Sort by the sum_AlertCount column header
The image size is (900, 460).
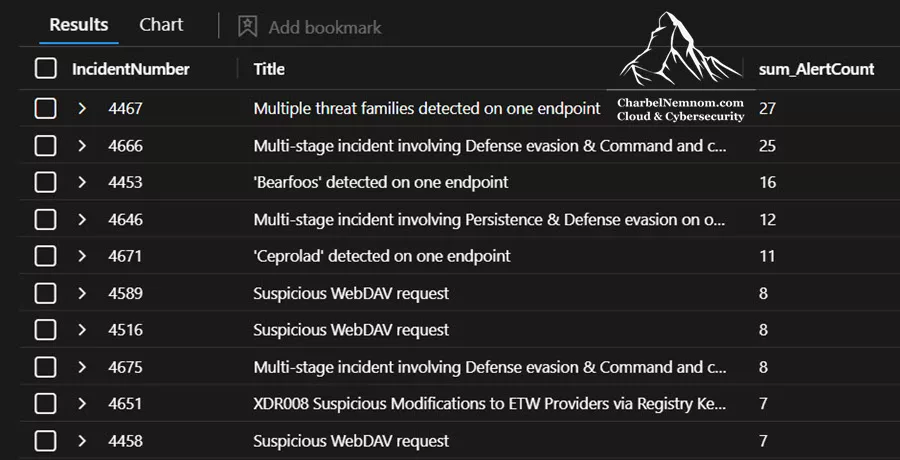click(816, 69)
